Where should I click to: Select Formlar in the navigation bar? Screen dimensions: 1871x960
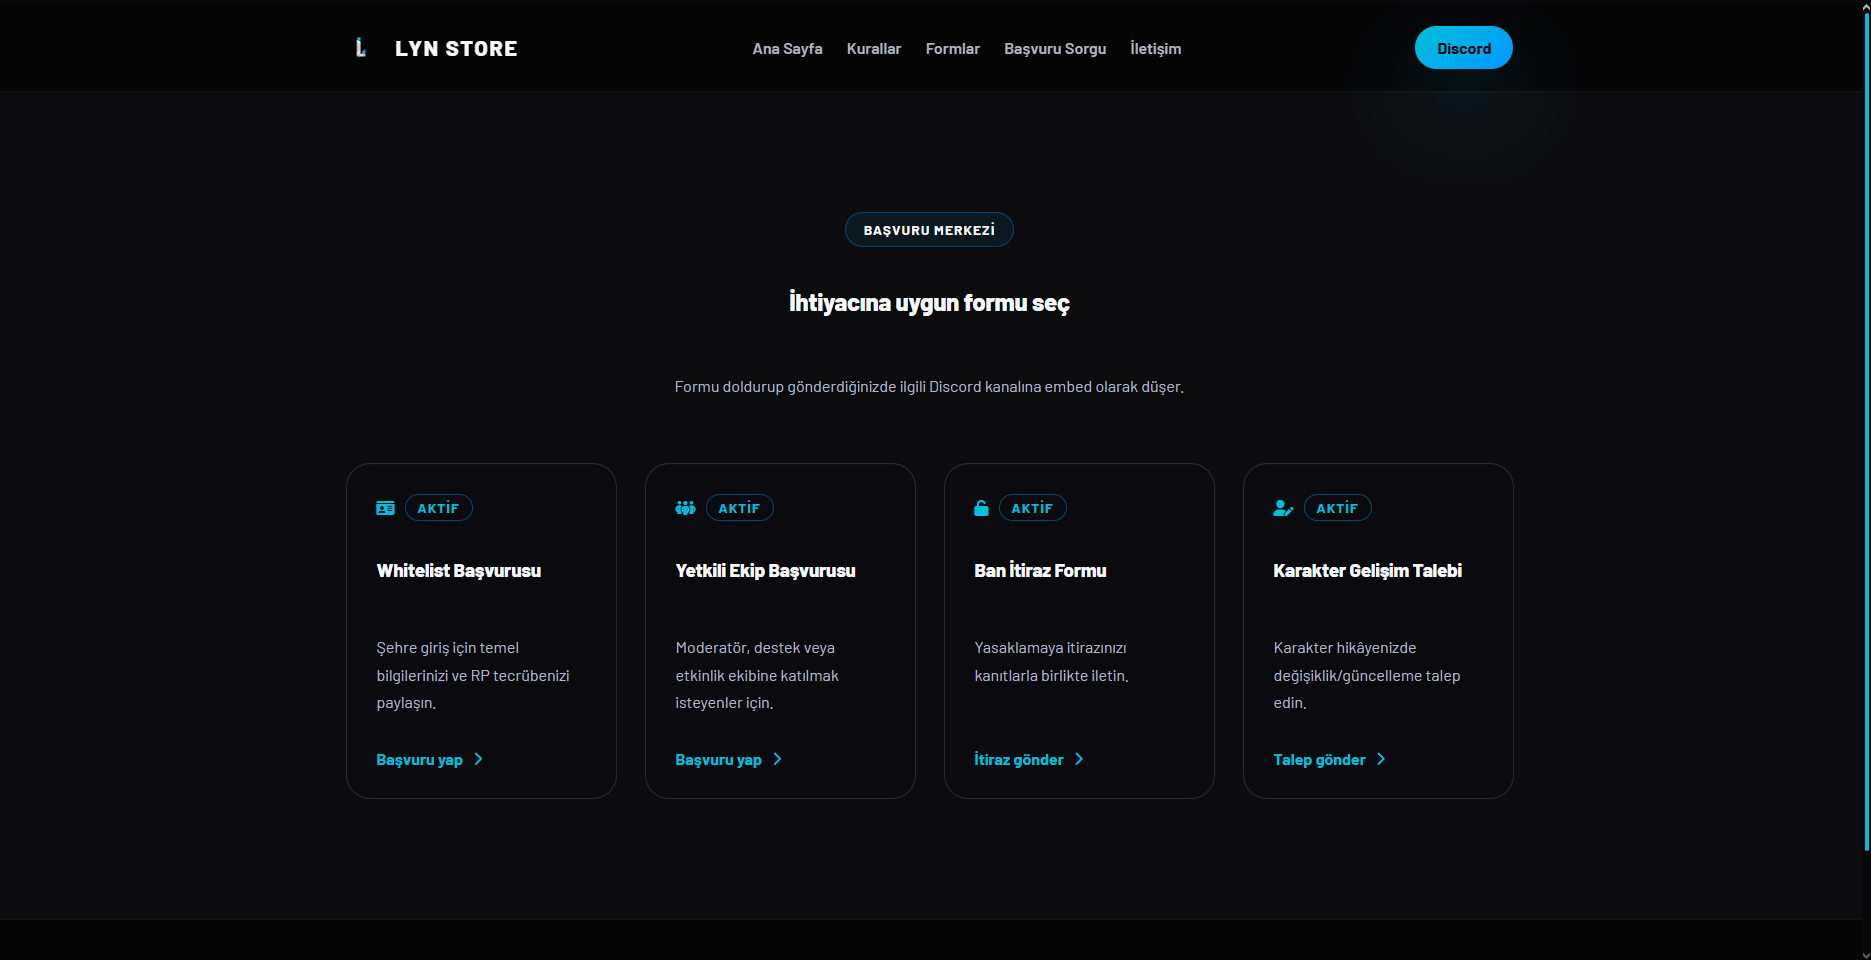pos(952,49)
